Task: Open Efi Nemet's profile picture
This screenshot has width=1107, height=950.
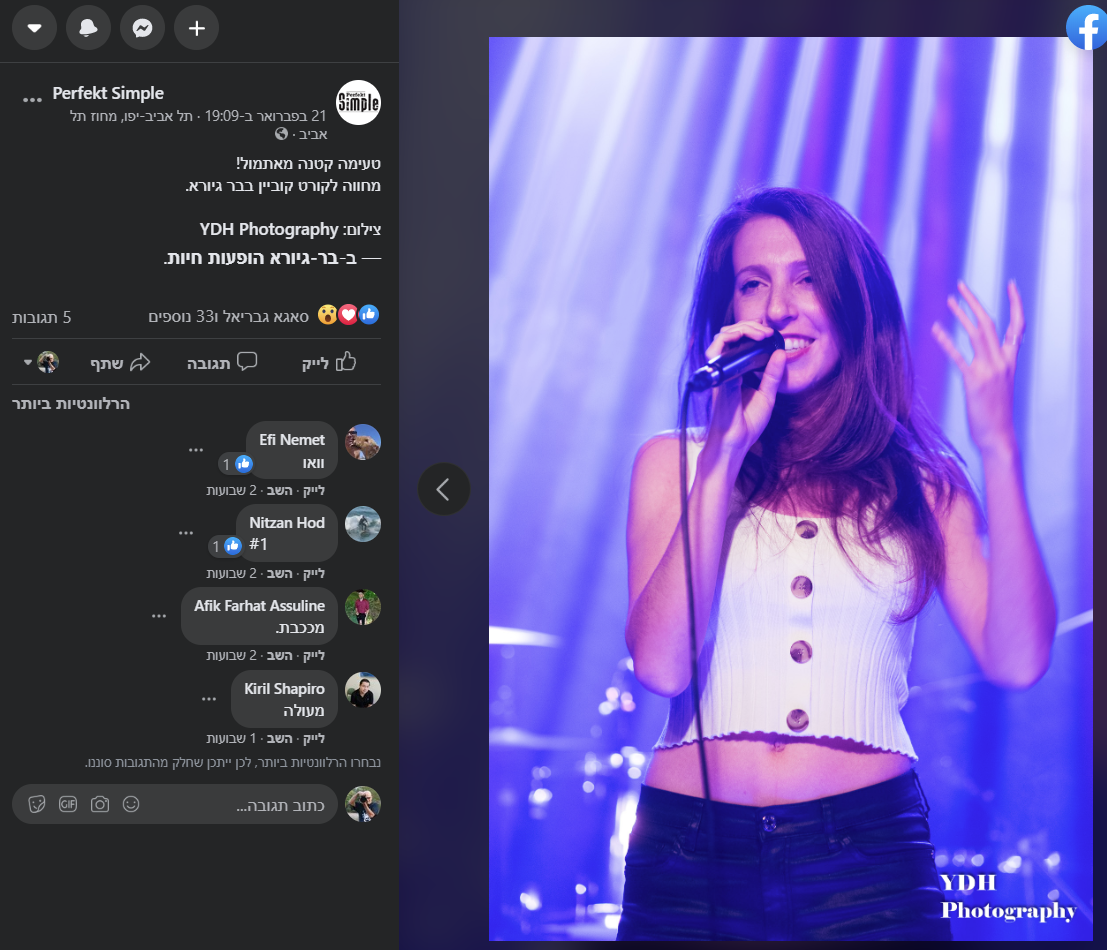Action: coord(363,443)
